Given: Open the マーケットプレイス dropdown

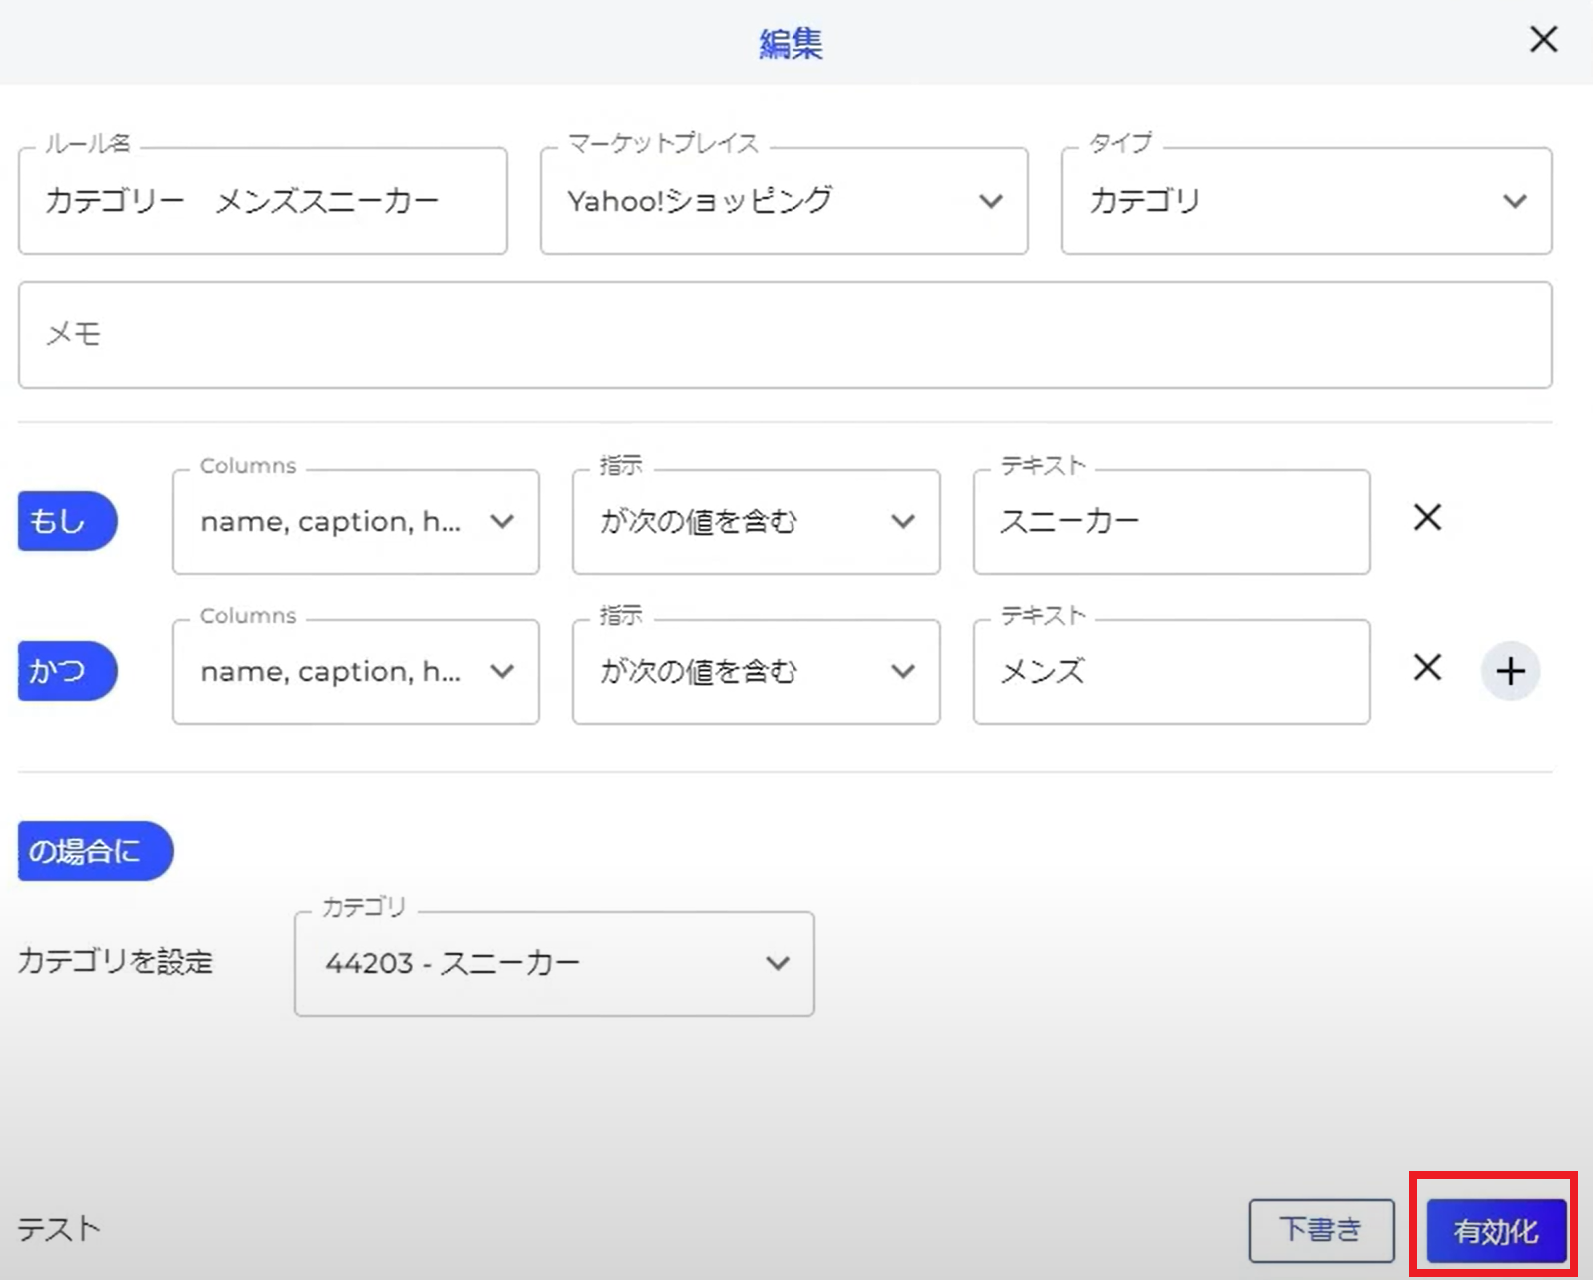Looking at the screenshot, I should (784, 201).
